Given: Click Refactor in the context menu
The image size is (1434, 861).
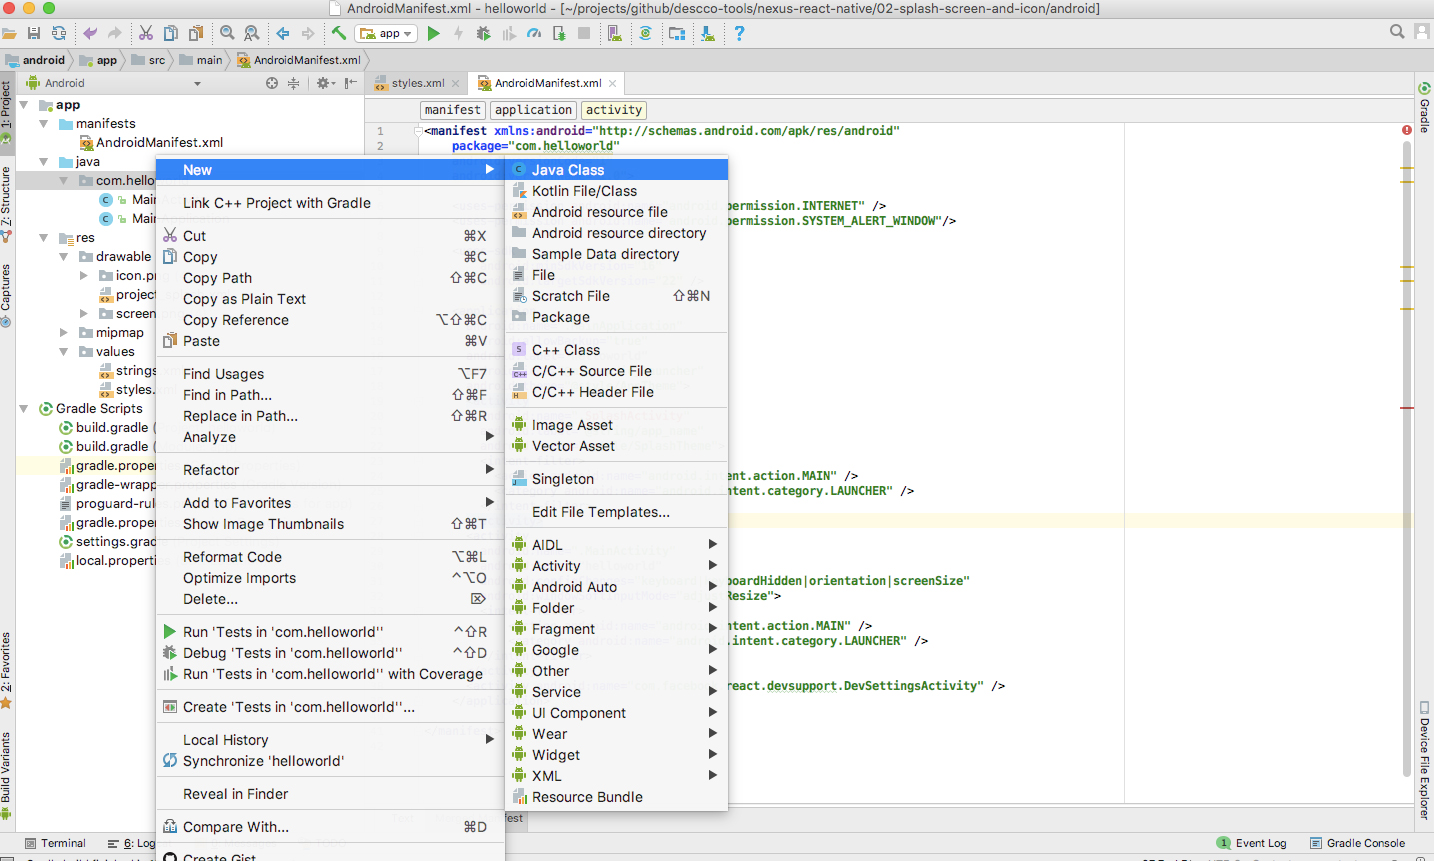Looking at the screenshot, I should 330,470.
